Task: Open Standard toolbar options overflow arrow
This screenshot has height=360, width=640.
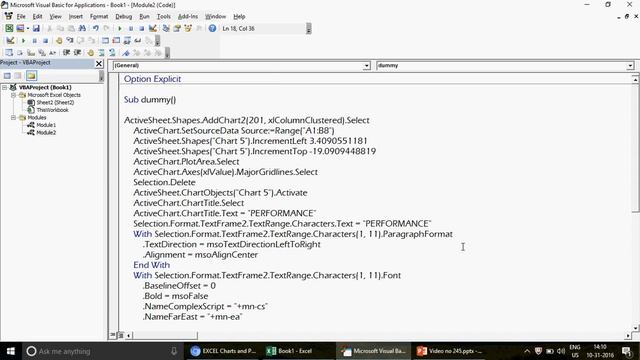Action: [309, 29]
